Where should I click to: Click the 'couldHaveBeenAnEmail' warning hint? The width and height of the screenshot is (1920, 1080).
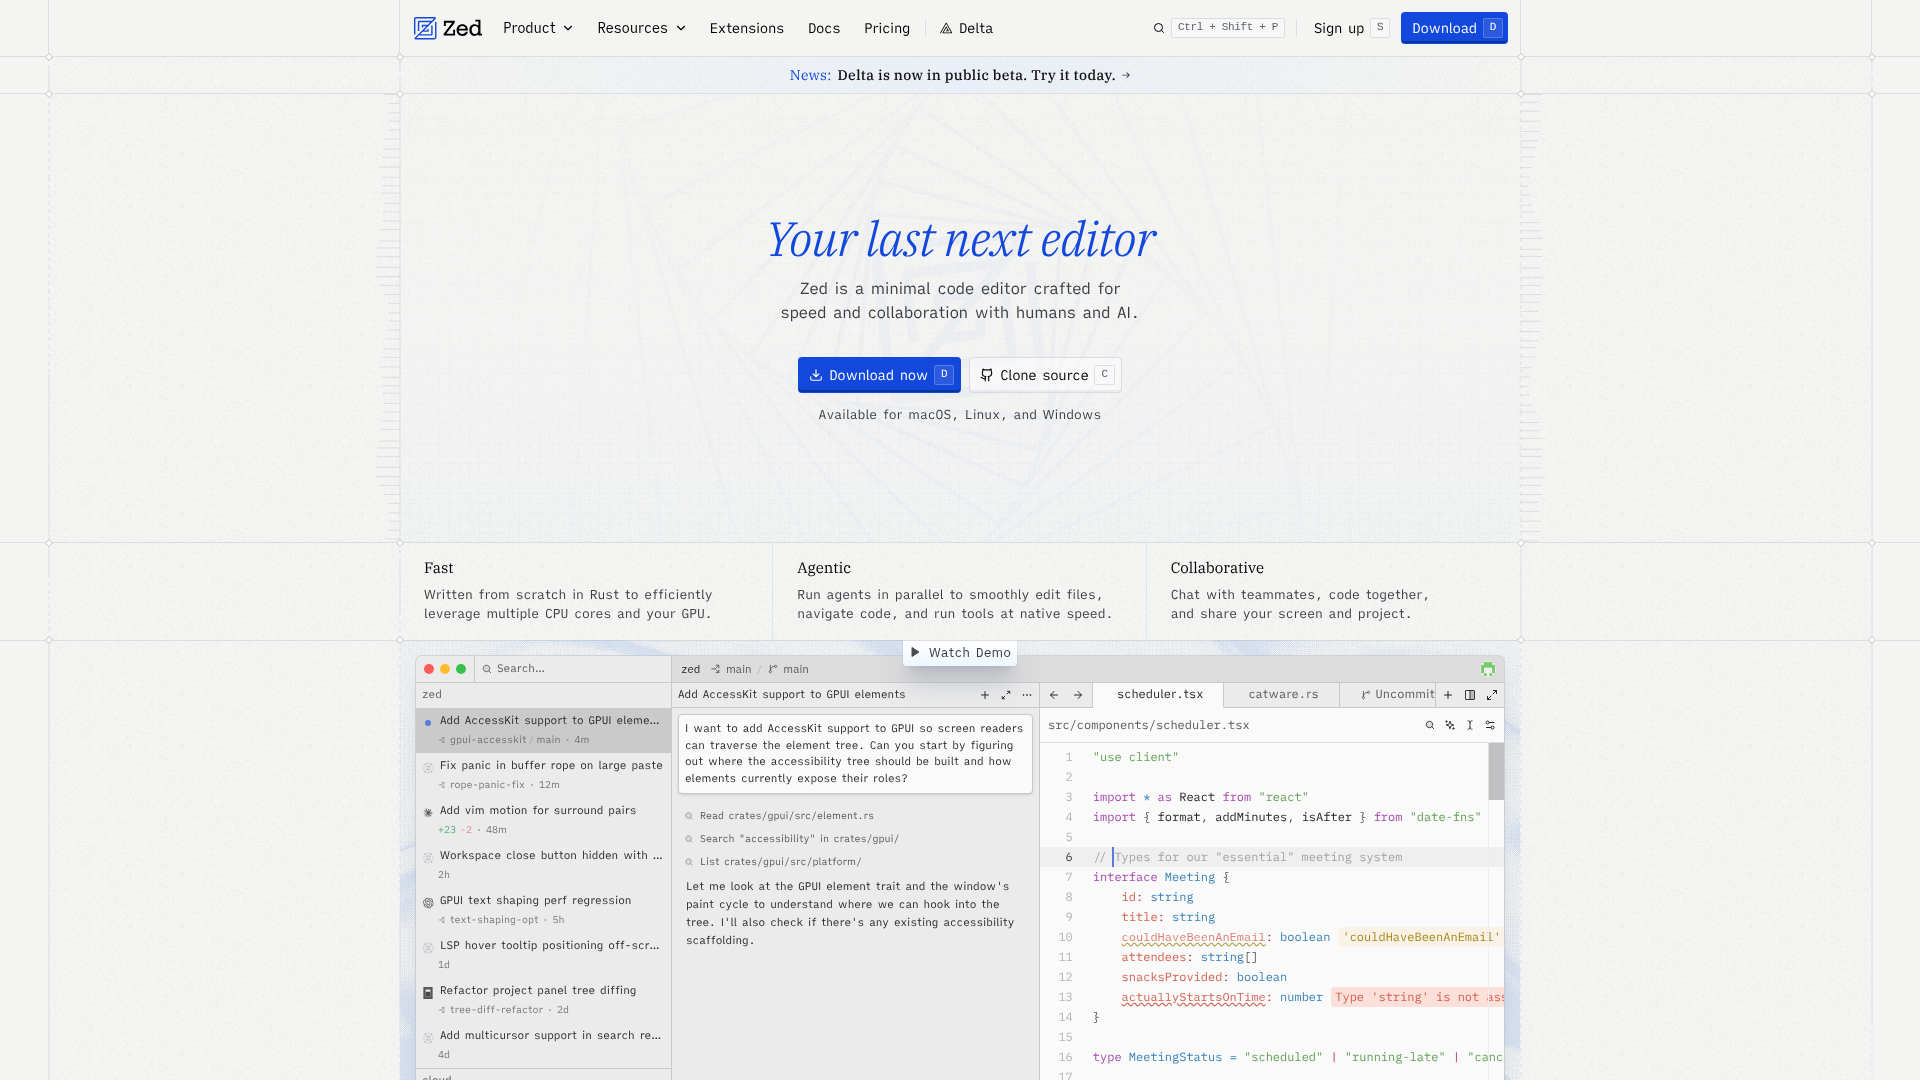[x=1420, y=937]
